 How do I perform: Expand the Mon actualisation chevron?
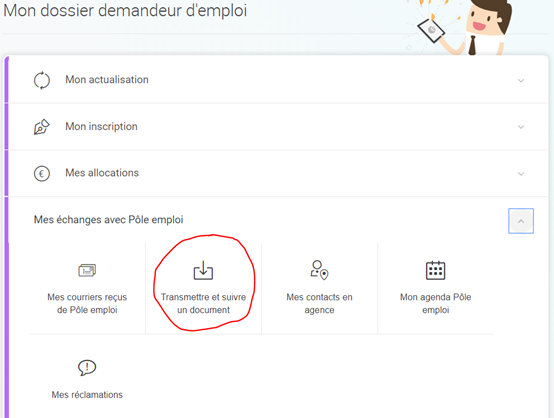pos(521,81)
